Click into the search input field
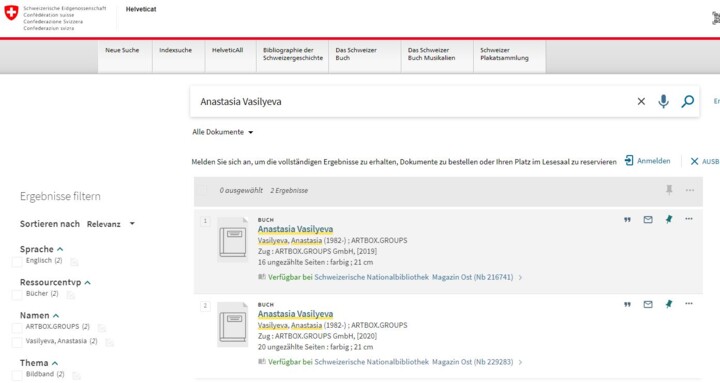The height and width of the screenshot is (383, 720). [x=413, y=101]
